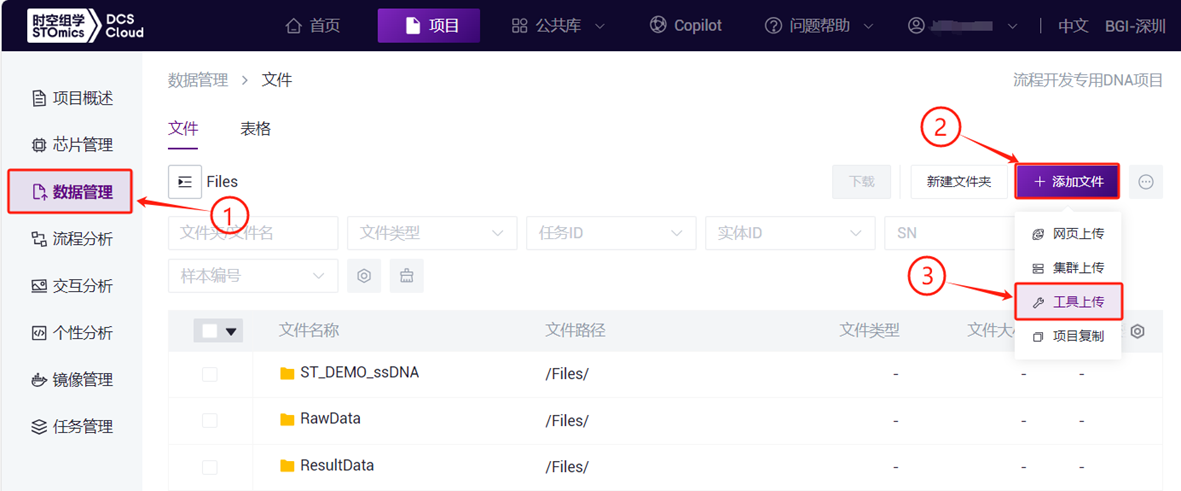Screen dimensions: 1181x491
Task: Go to 首页 home in top navigation
Action: (x=313, y=26)
